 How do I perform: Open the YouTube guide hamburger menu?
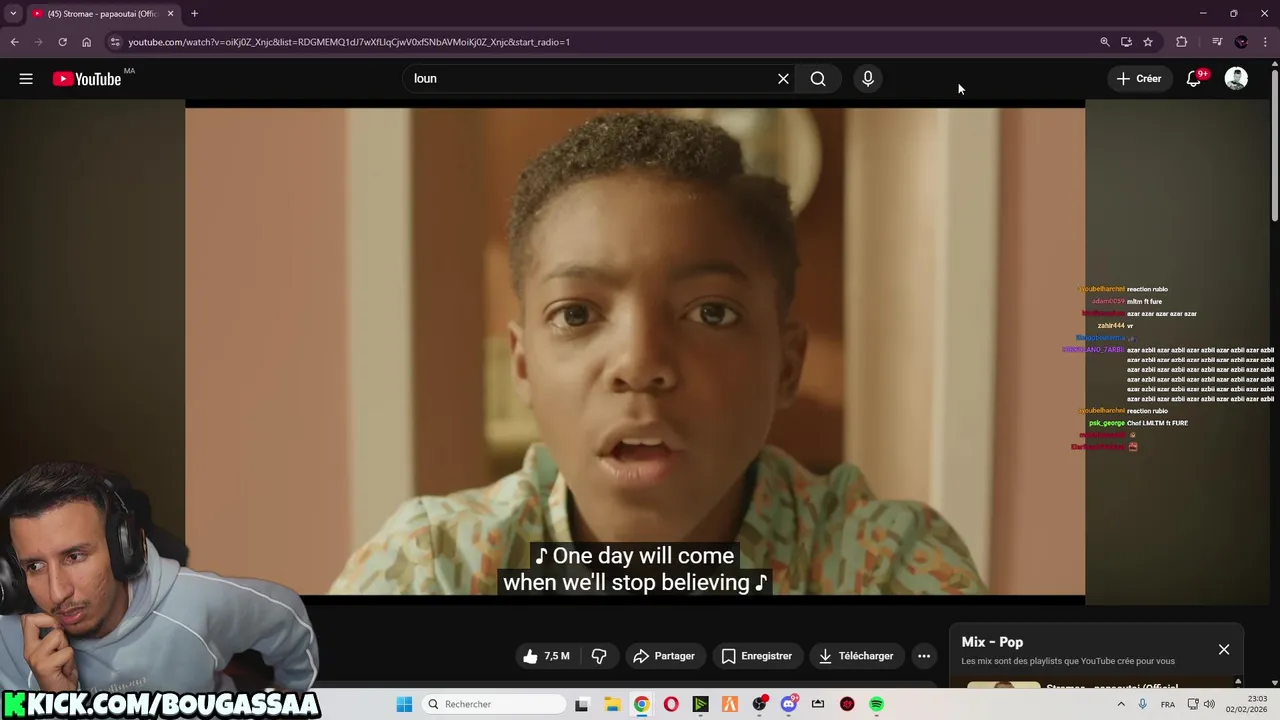(26, 79)
